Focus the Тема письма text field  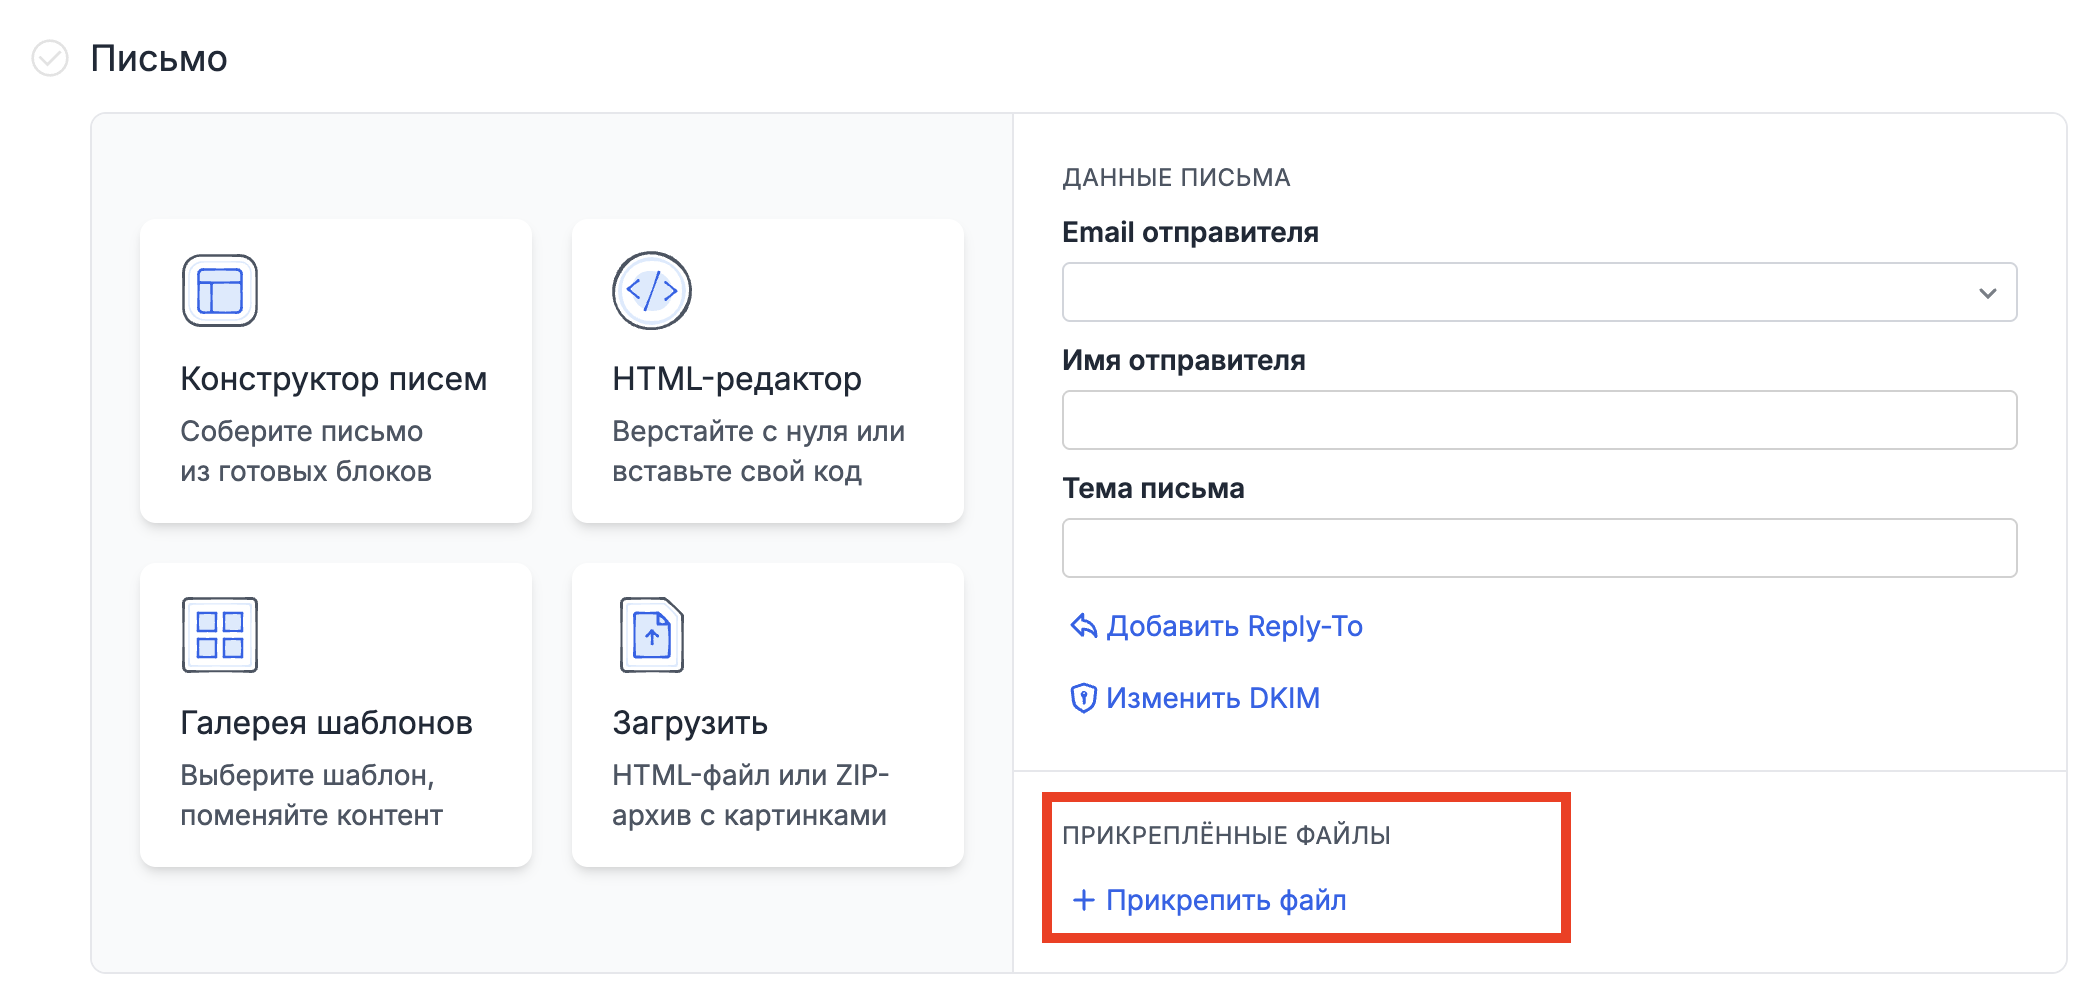1539,548
